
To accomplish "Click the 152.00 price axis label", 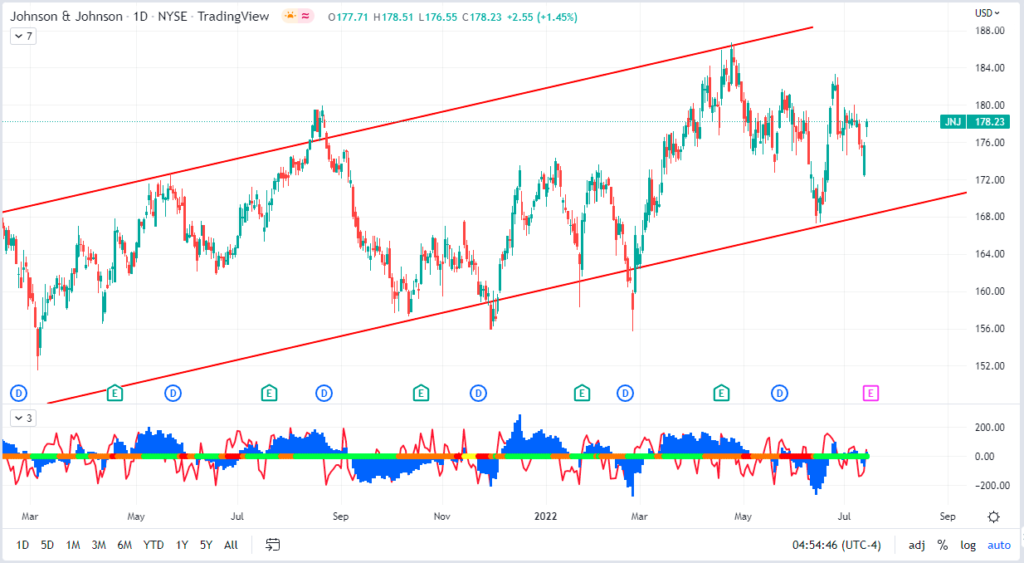I will (990, 366).
